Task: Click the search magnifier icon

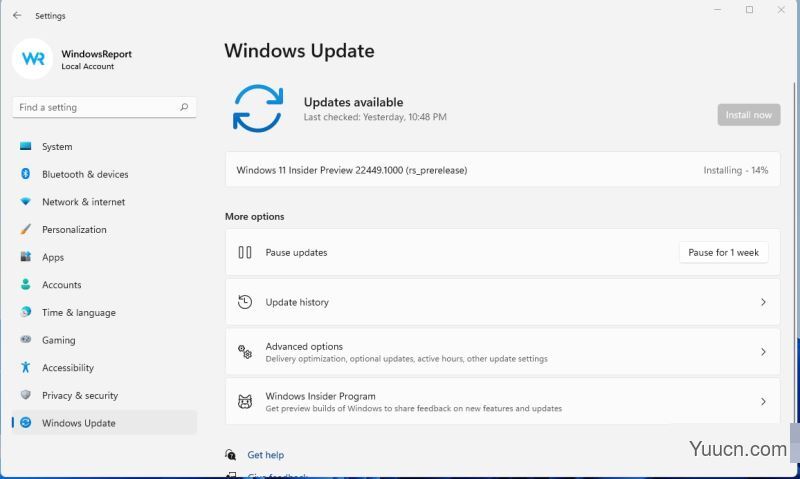Action: (x=184, y=107)
